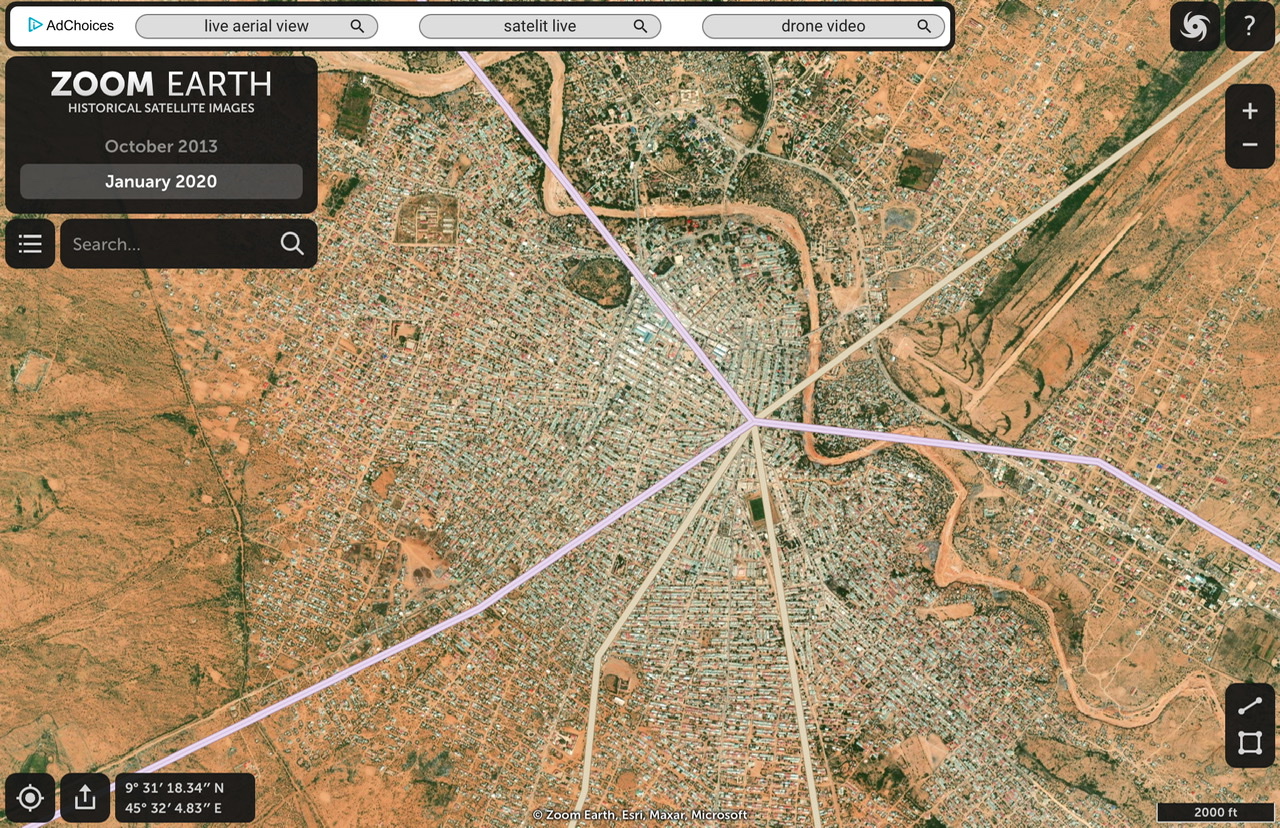Zoom out with the minus button

tap(1249, 145)
